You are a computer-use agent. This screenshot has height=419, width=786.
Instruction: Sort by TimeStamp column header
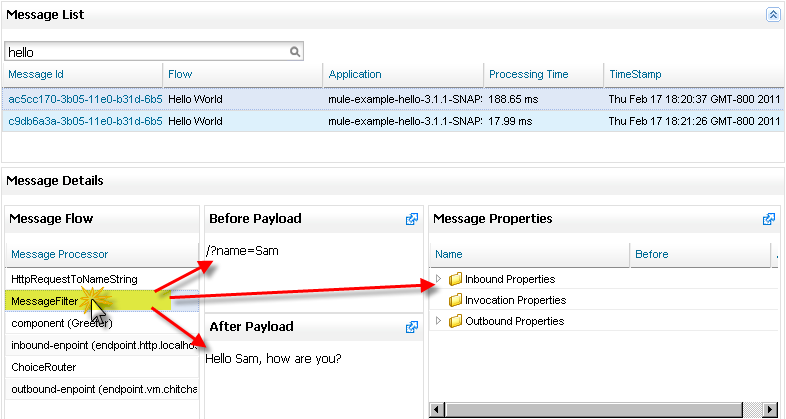(634, 74)
